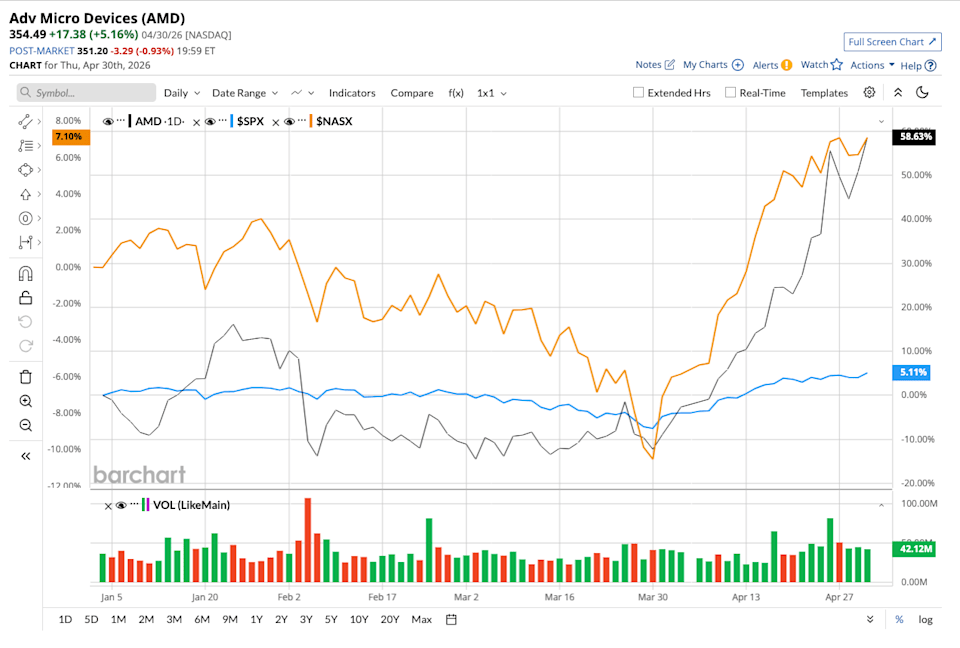Select the arrow marker tool

(x=25, y=194)
